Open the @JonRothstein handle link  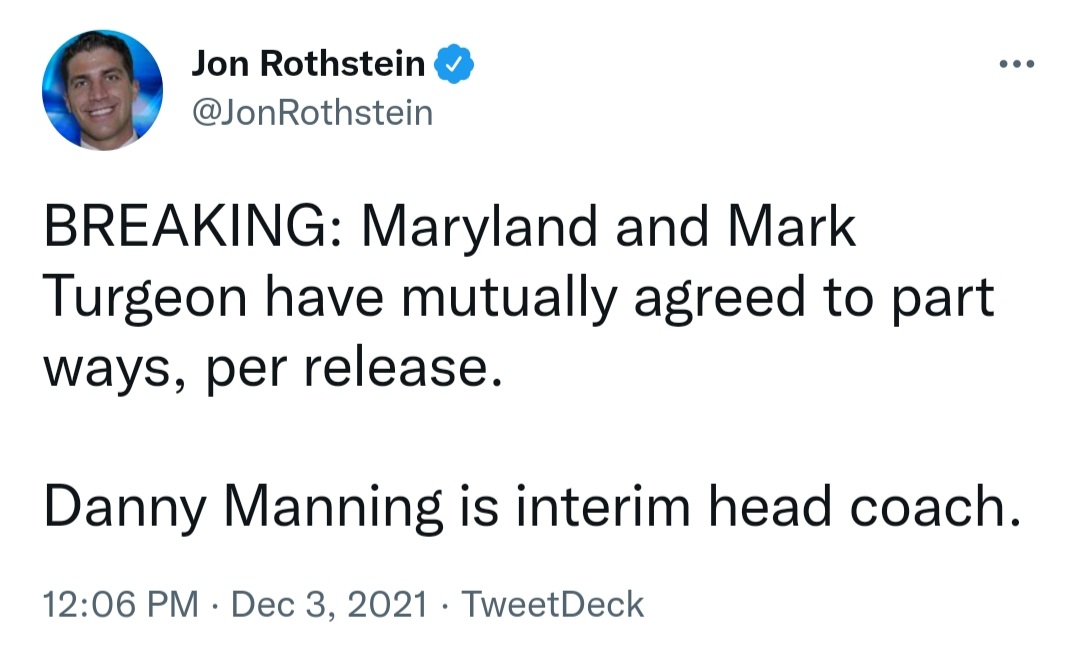(x=312, y=113)
